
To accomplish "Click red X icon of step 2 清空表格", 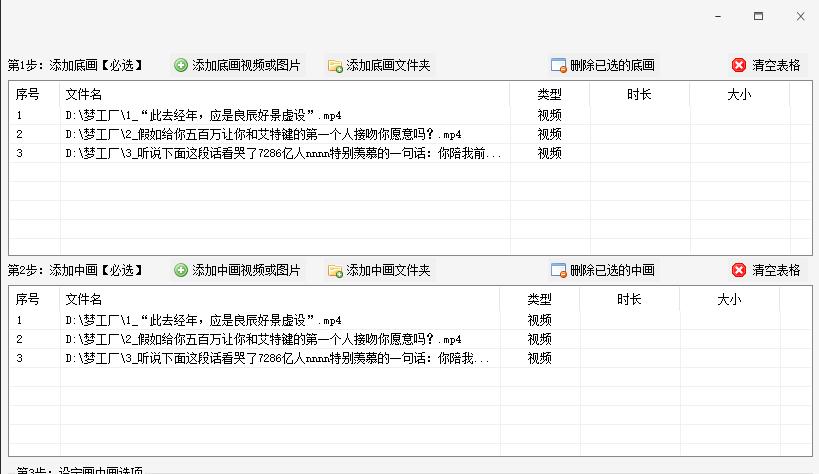I will tap(739, 270).
